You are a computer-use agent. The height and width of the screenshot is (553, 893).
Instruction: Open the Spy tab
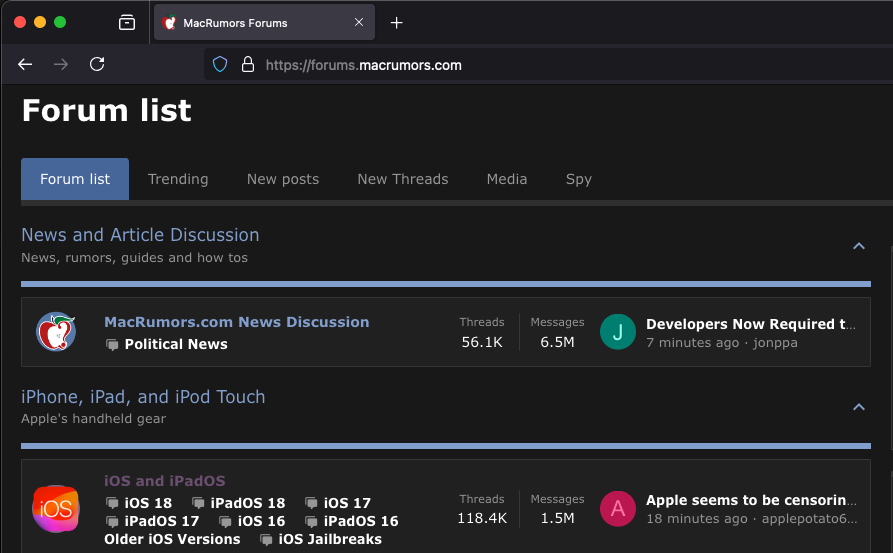579,179
